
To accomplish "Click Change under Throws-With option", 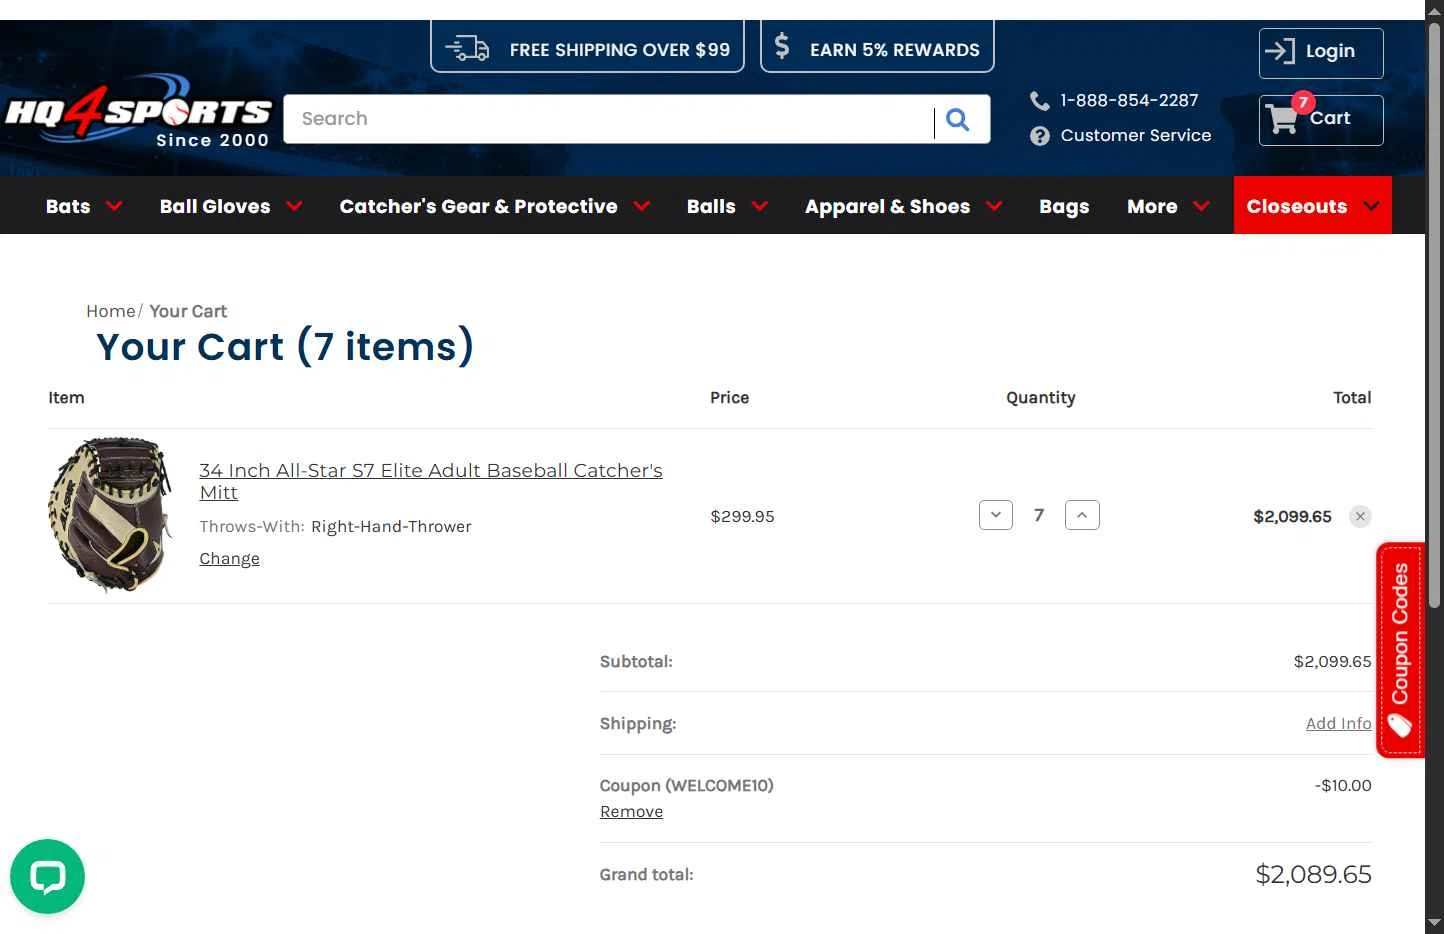I will tap(229, 559).
